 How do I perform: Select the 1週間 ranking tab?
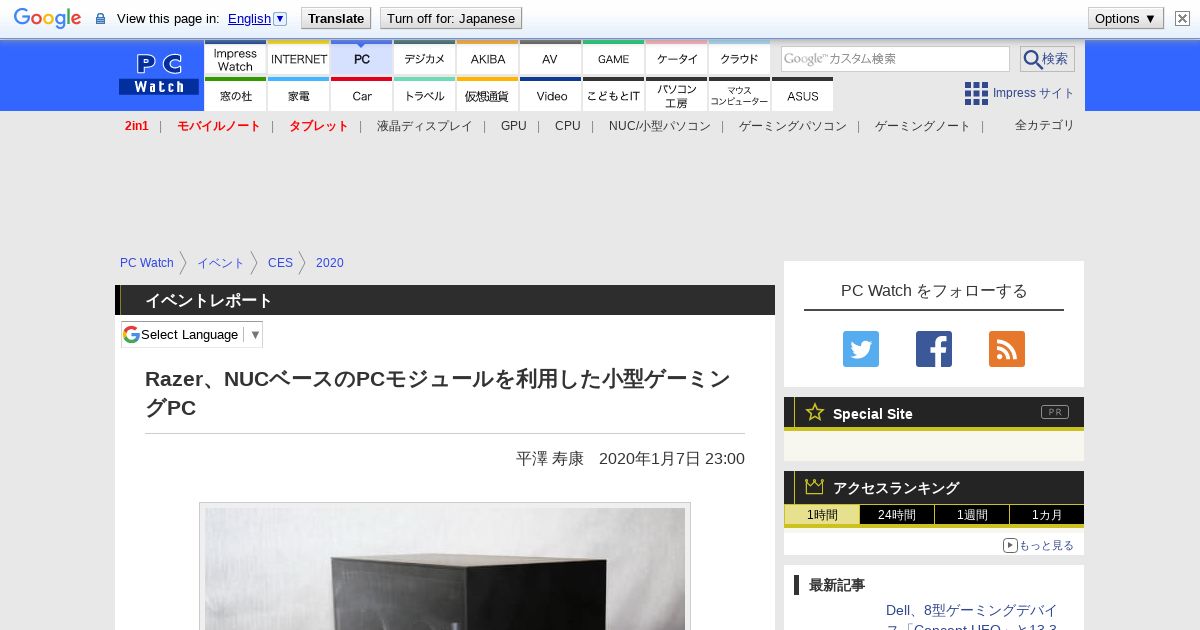(x=972, y=515)
